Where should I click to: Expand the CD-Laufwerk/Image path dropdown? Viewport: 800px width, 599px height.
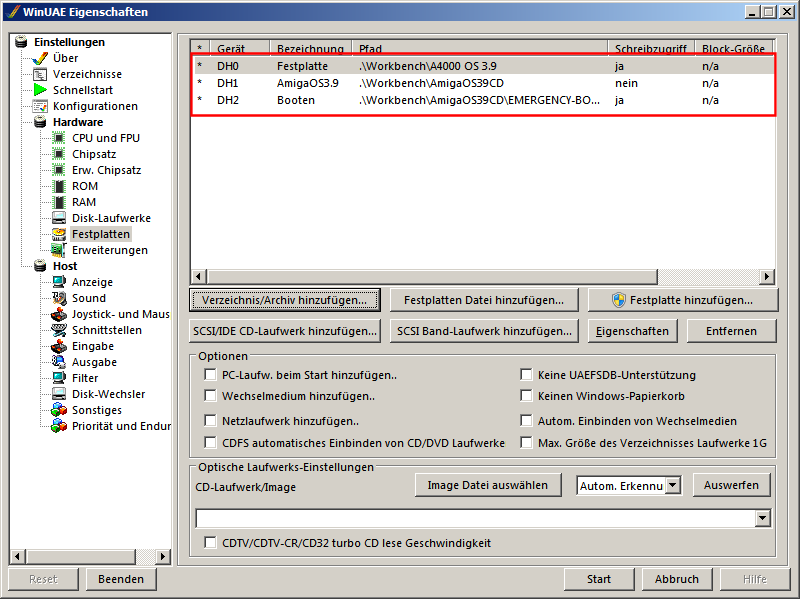[x=766, y=517]
